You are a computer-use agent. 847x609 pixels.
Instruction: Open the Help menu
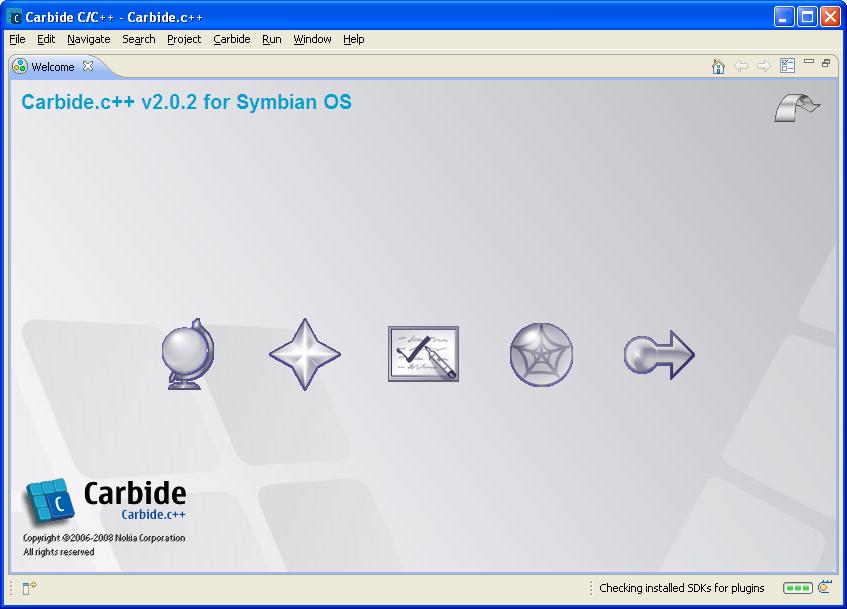pos(354,39)
